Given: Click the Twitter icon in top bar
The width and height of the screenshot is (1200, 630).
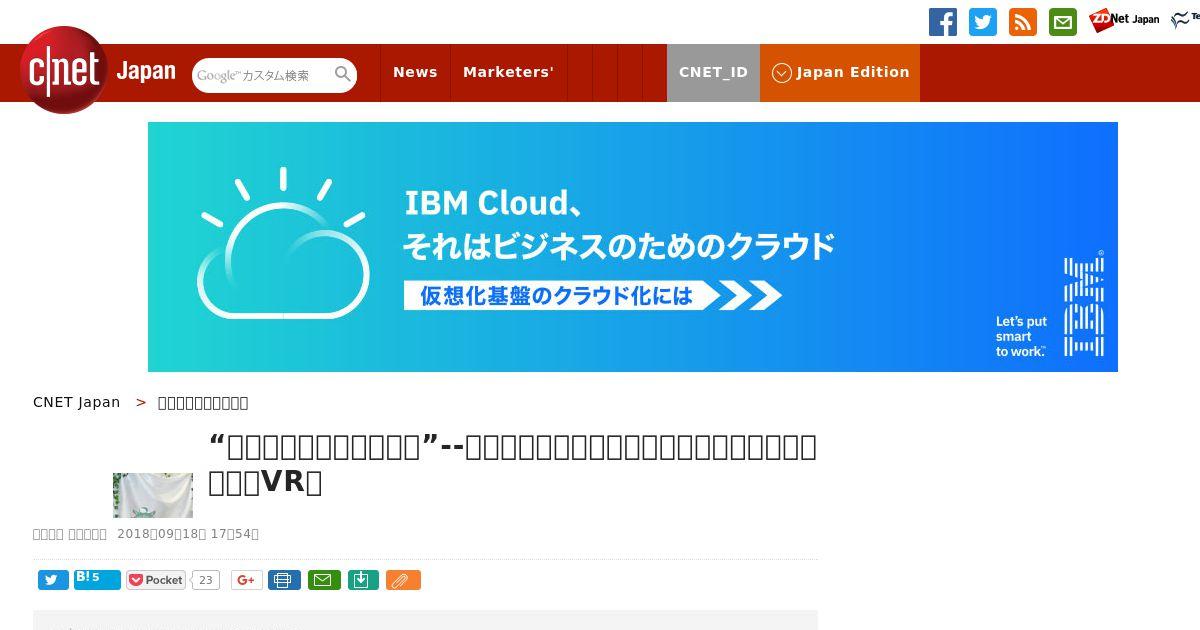Looking at the screenshot, I should click(983, 22).
